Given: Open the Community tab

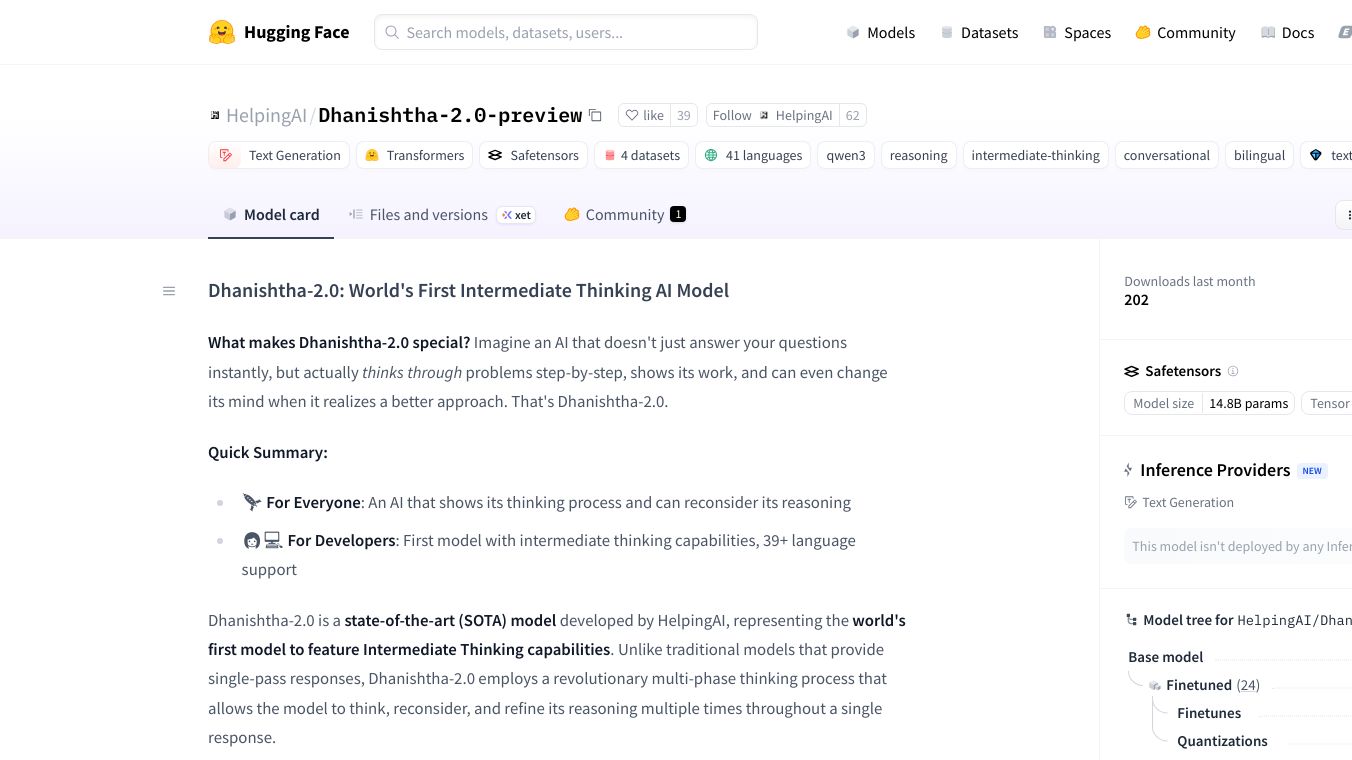Looking at the screenshot, I should 624,215.
